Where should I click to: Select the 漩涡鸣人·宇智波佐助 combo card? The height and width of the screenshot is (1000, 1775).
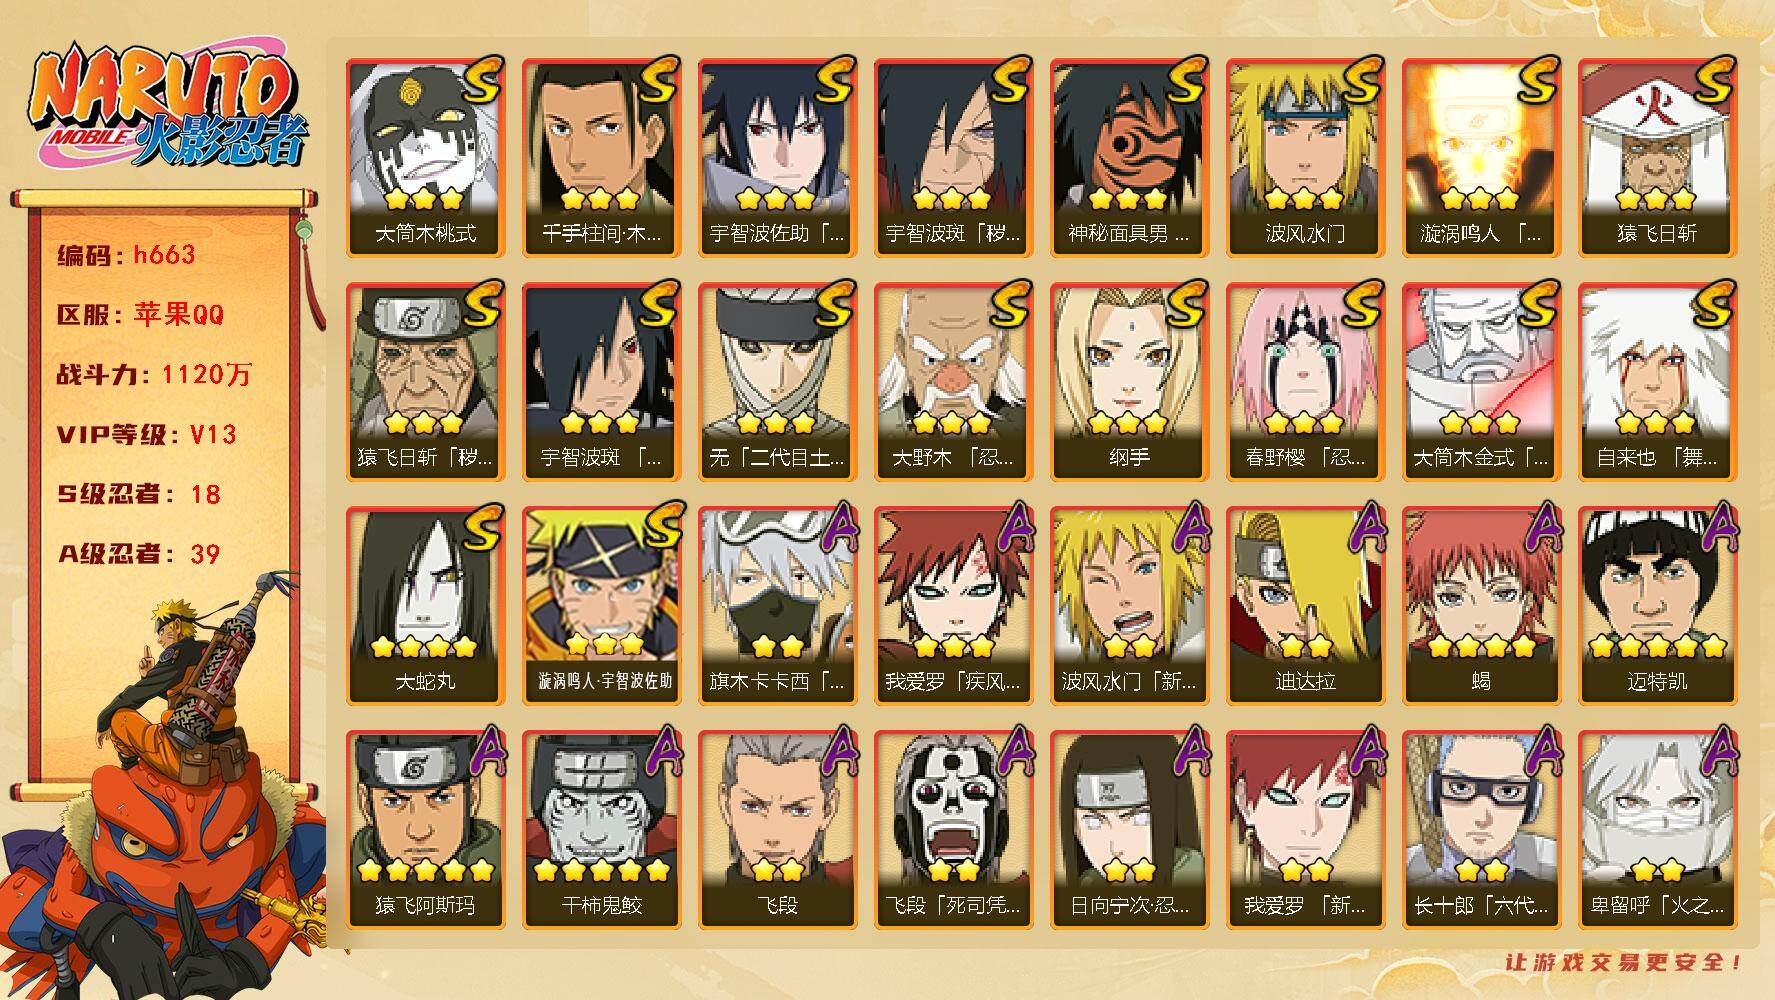pos(601,606)
